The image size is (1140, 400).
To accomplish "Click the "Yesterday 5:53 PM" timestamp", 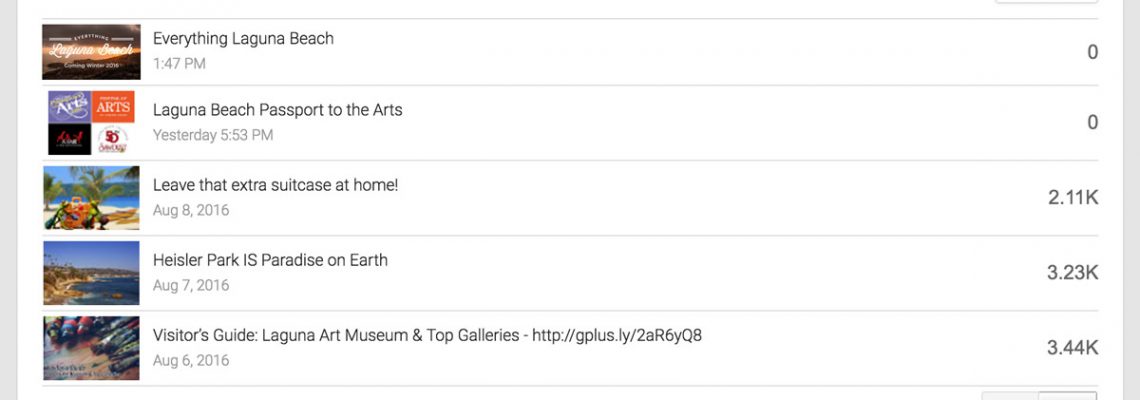I will [212, 135].
